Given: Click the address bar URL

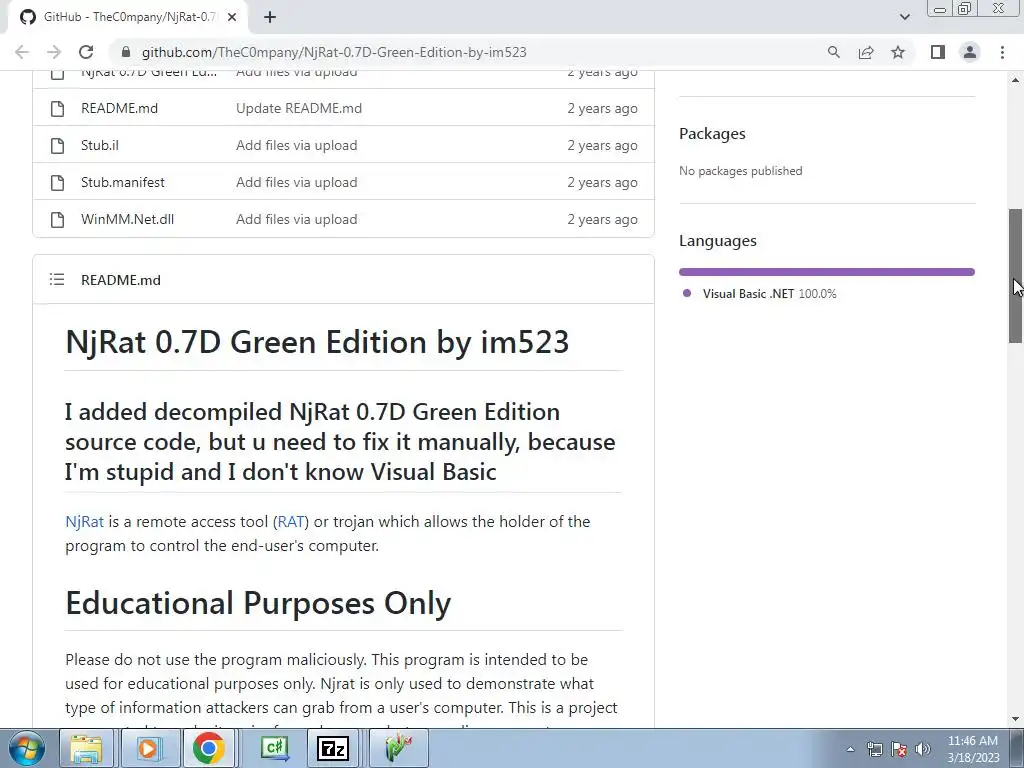Looking at the screenshot, I should (334, 52).
